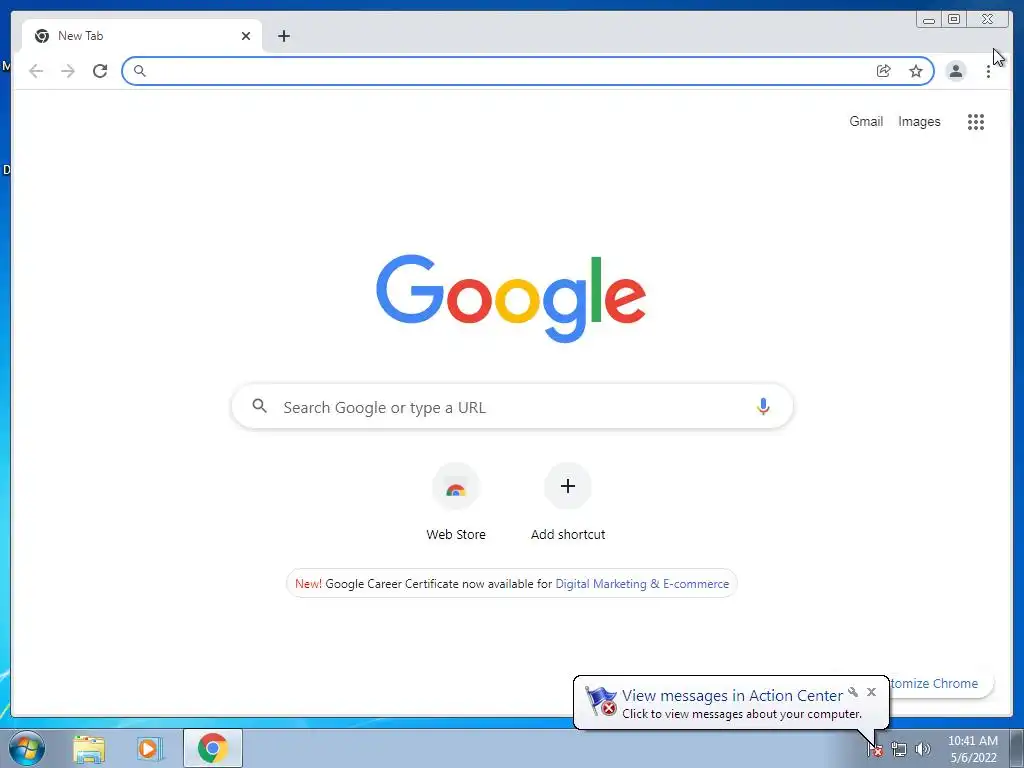Click the magnifier icon in Google search box

(259, 406)
